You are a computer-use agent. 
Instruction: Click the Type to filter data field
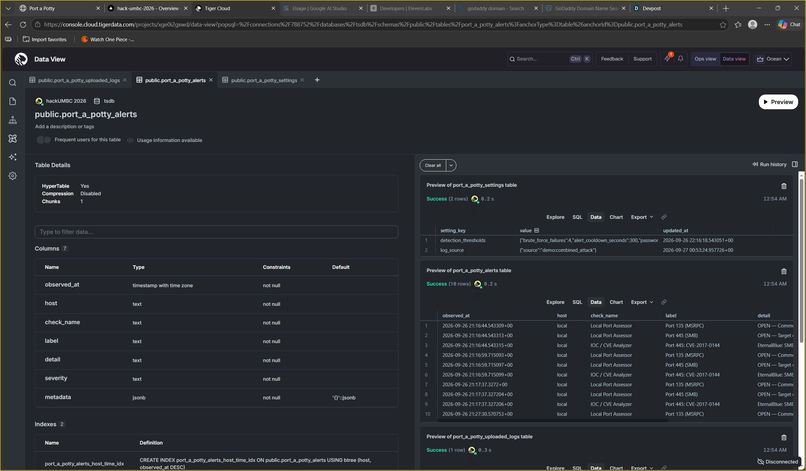point(216,232)
